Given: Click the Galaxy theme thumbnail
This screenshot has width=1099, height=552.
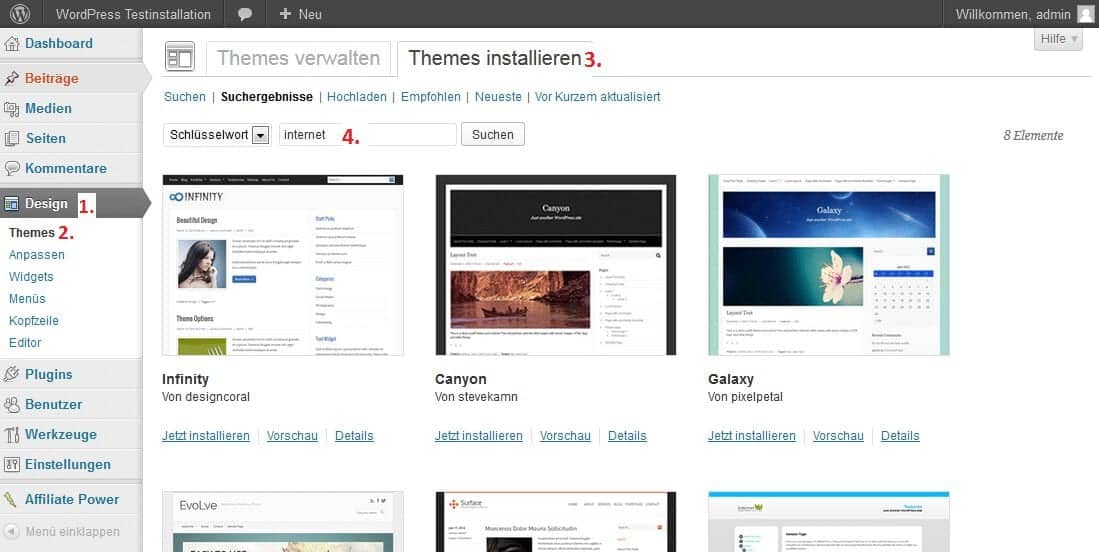Looking at the screenshot, I should click(828, 265).
